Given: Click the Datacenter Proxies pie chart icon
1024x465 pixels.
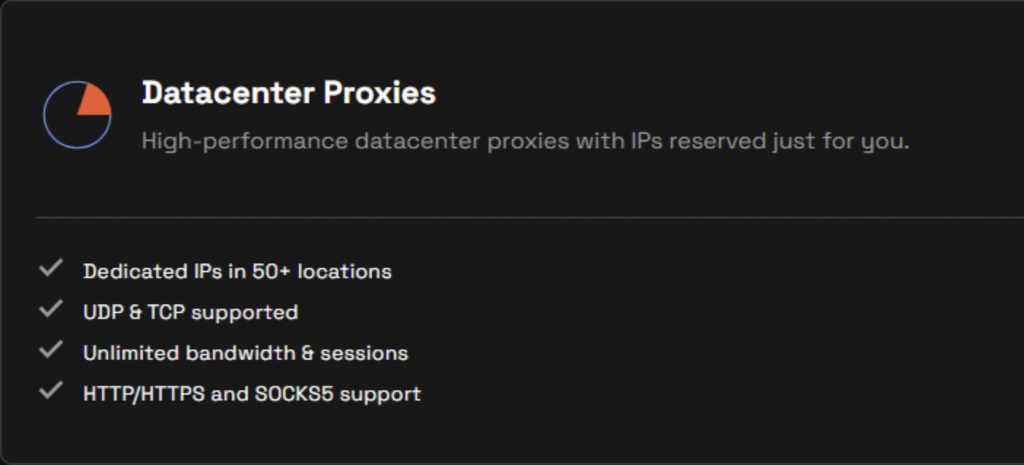Looking at the screenshot, I should 77,116.
